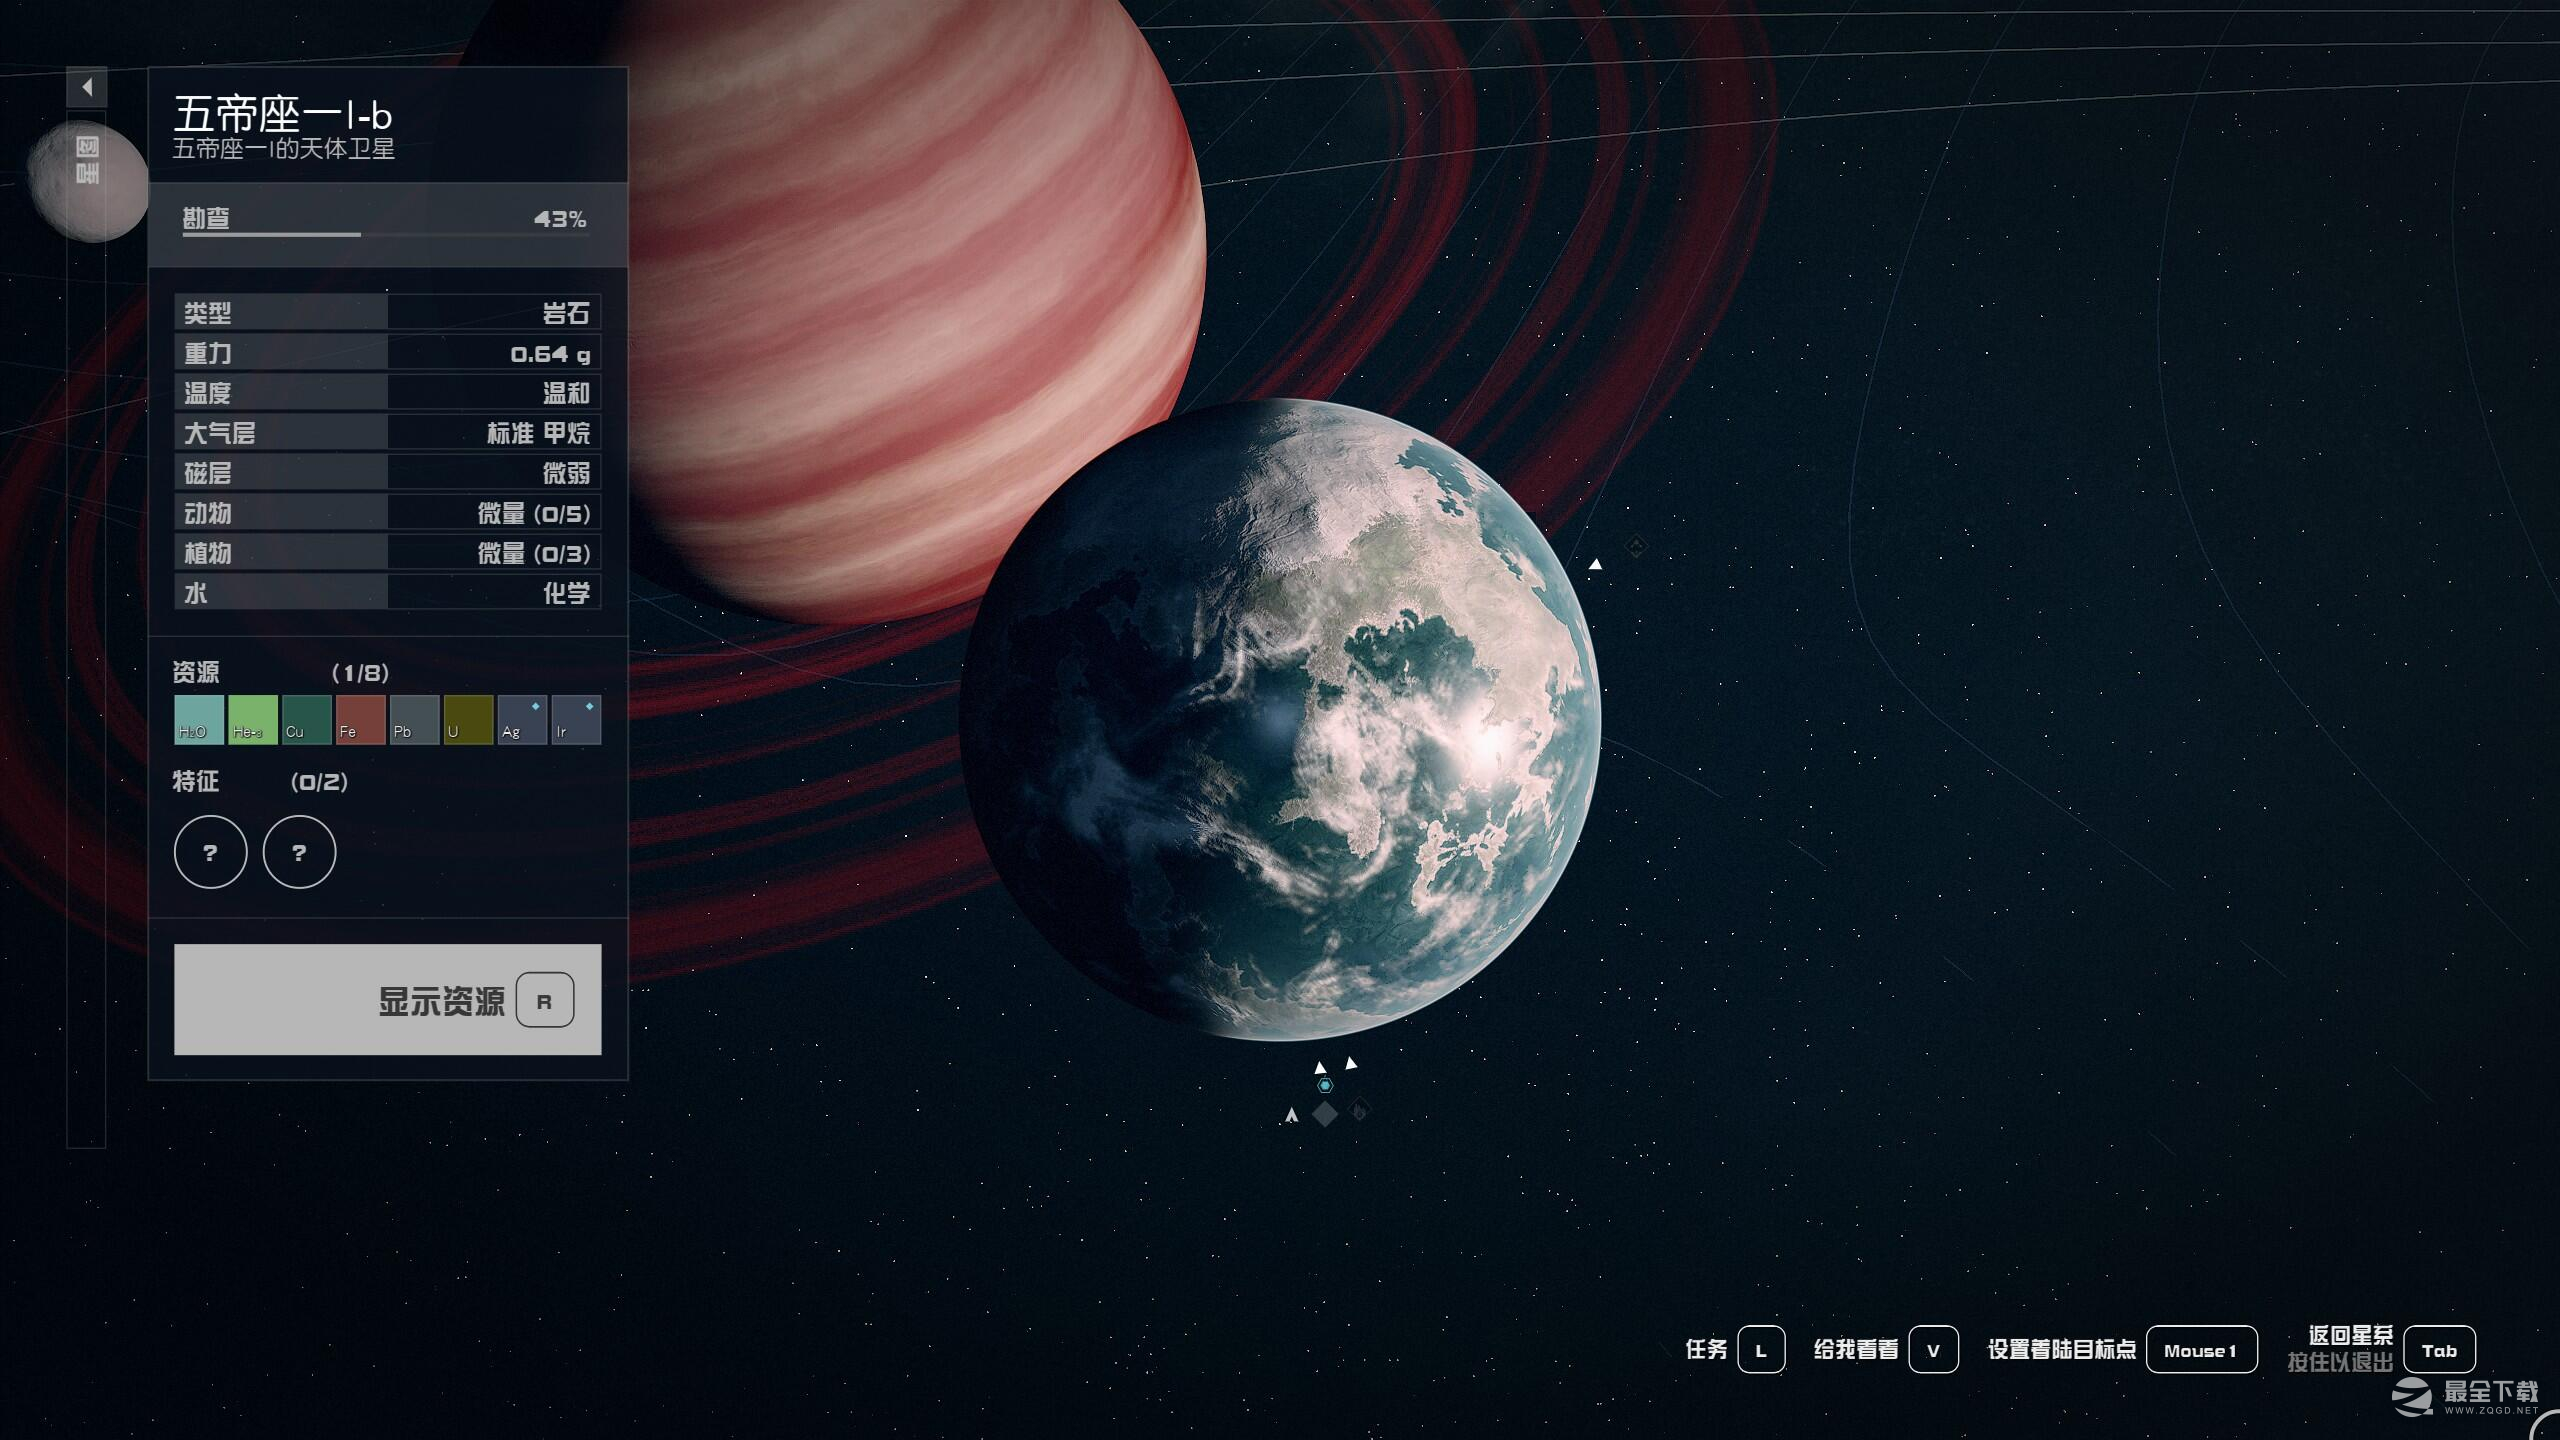Screen dimensions: 2560x1440
Task: Select the ship arrowhead marker below the planet
Action: pos(1292,1114)
